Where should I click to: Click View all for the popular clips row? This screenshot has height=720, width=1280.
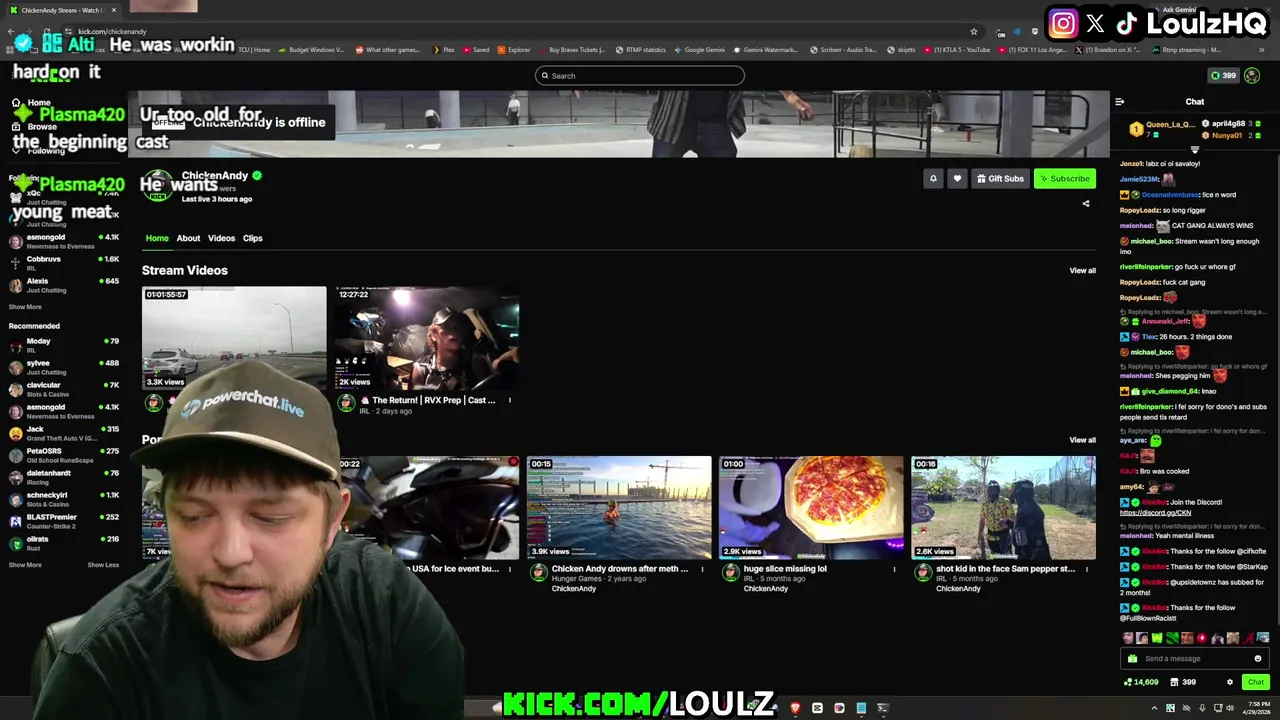1082,440
